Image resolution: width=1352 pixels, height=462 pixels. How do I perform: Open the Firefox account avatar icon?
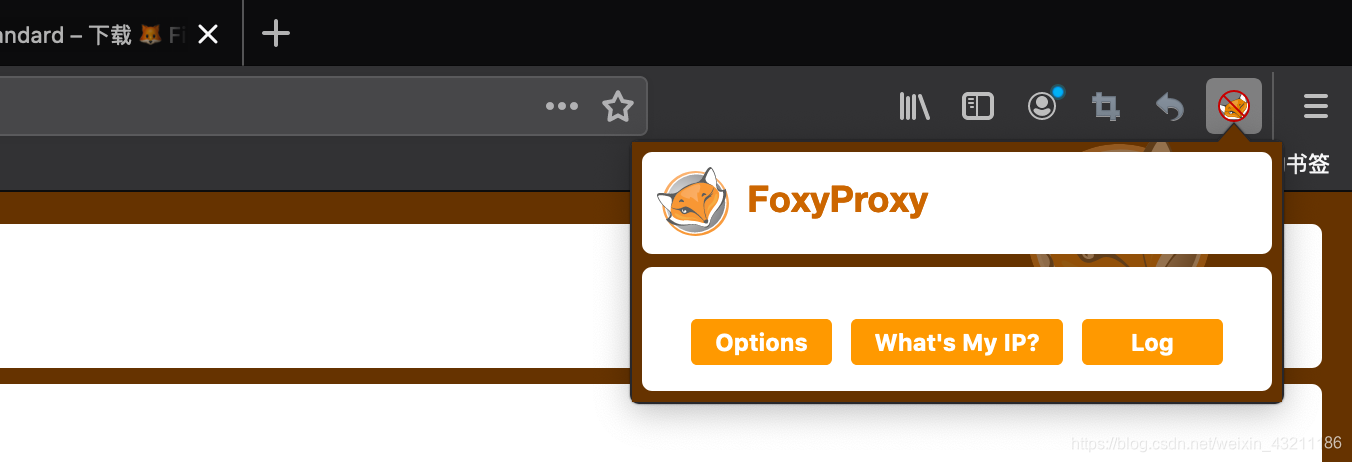tap(1043, 106)
